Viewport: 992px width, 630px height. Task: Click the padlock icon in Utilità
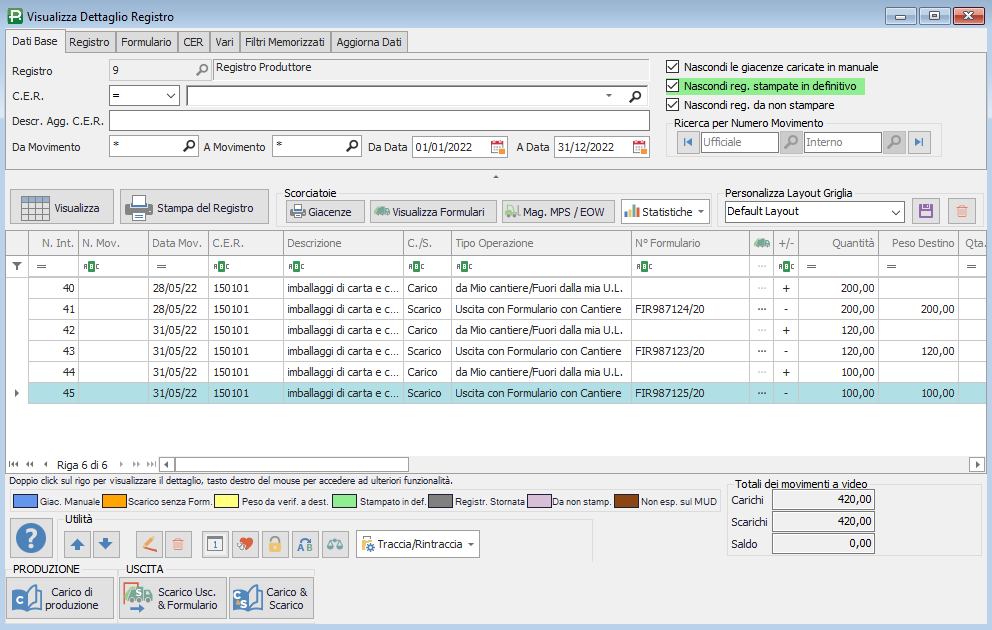point(275,544)
